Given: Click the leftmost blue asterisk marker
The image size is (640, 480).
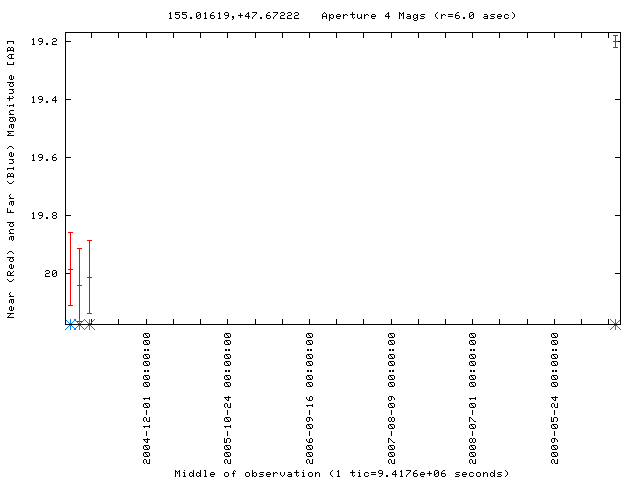Looking at the screenshot, I should pyautogui.click(x=70, y=325).
